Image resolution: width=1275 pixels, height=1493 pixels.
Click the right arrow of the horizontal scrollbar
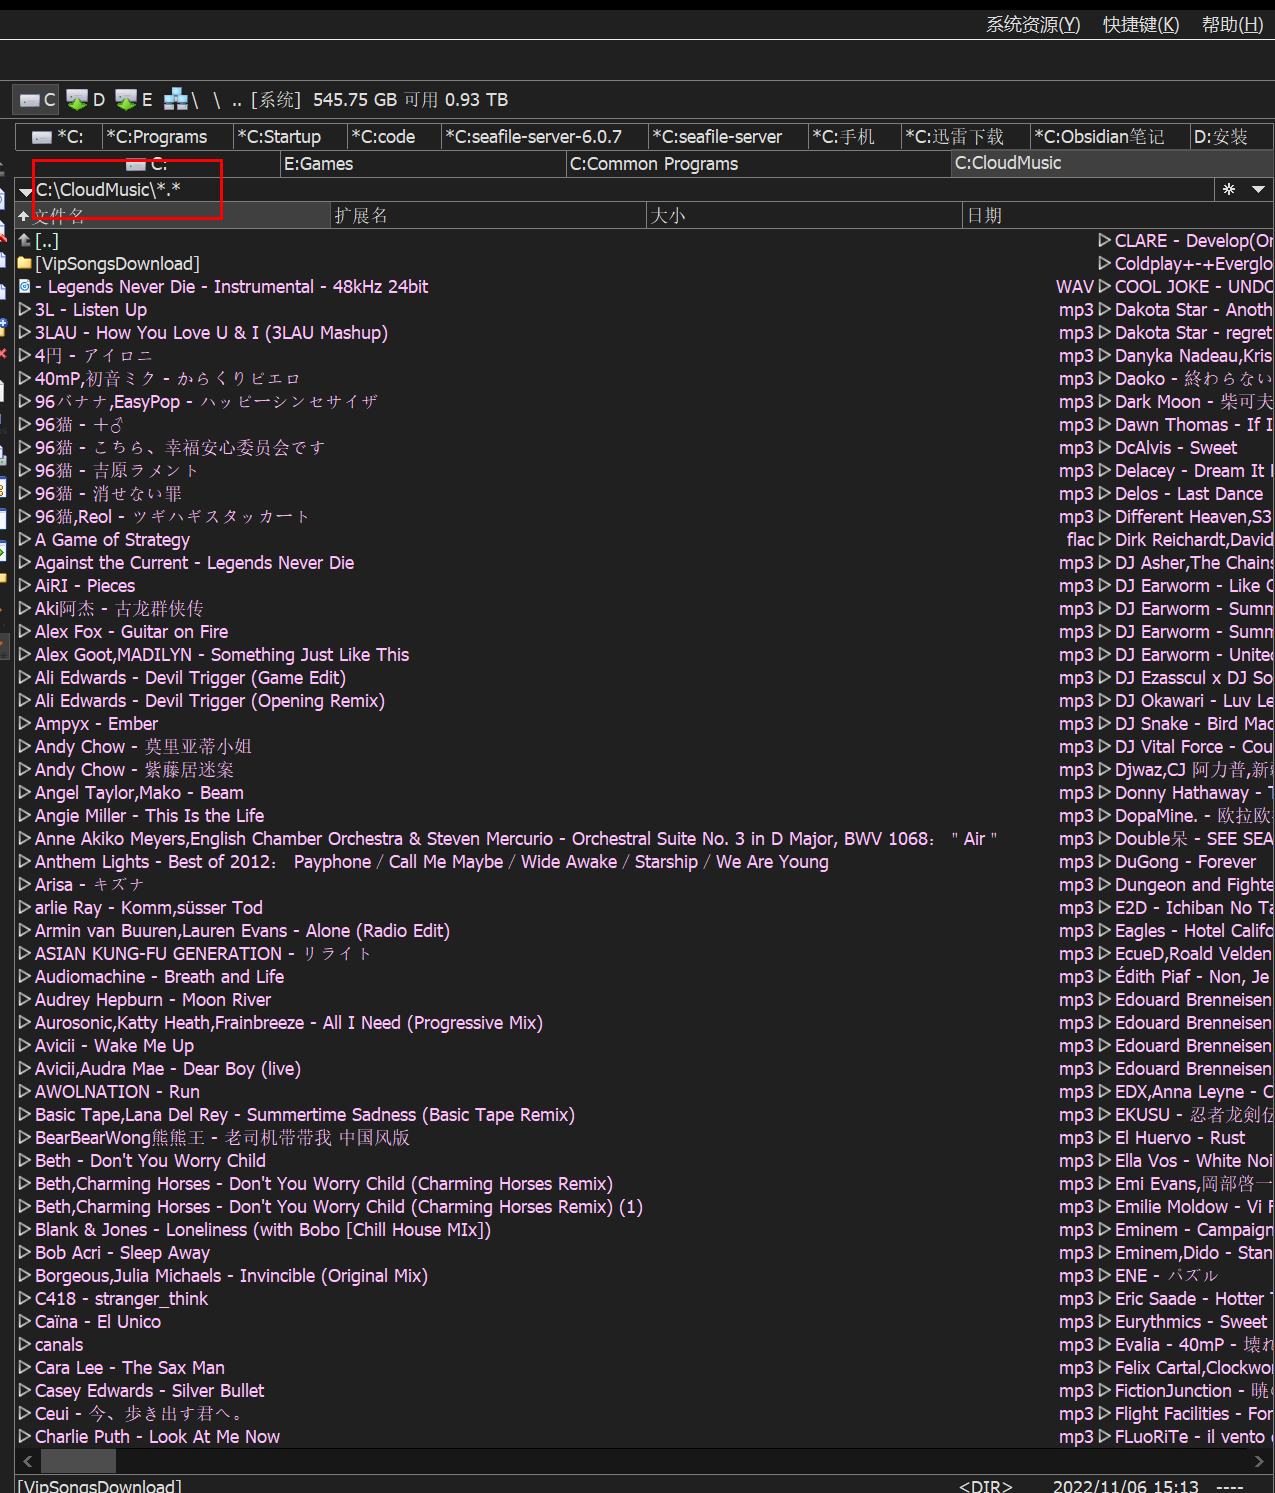coord(1258,1461)
